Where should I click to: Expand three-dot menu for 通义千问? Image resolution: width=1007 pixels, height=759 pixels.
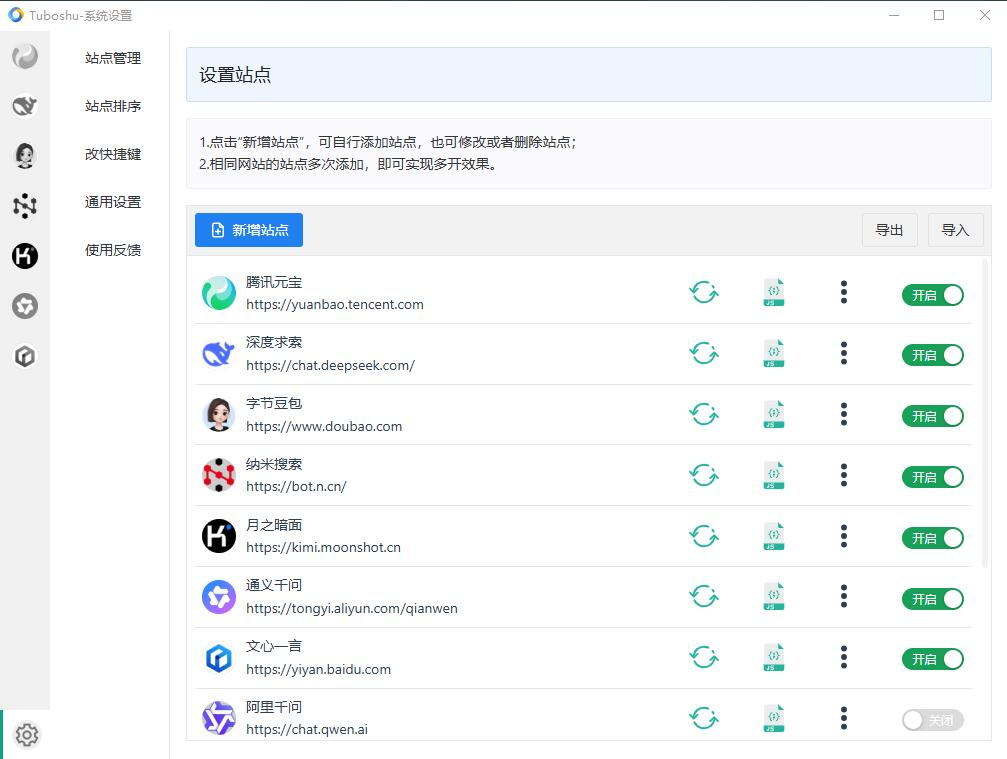click(x=844, y=598)
